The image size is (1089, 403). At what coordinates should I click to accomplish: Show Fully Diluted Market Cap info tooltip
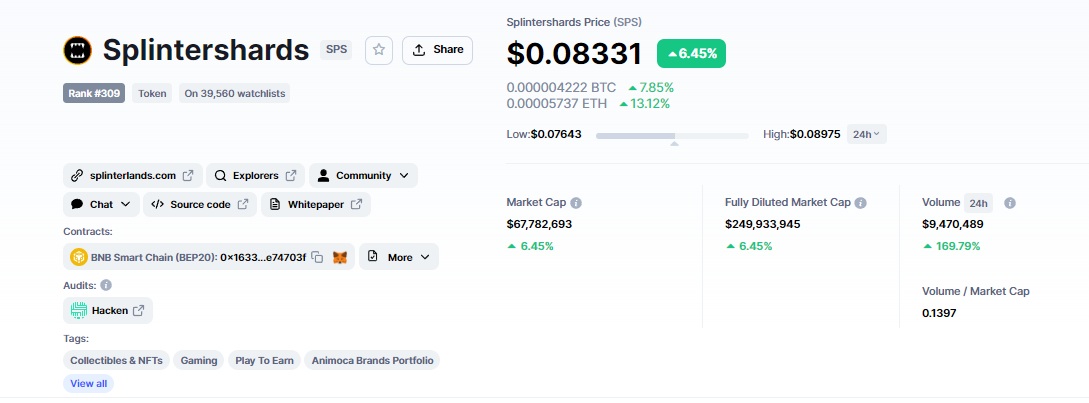click(861, 203)
